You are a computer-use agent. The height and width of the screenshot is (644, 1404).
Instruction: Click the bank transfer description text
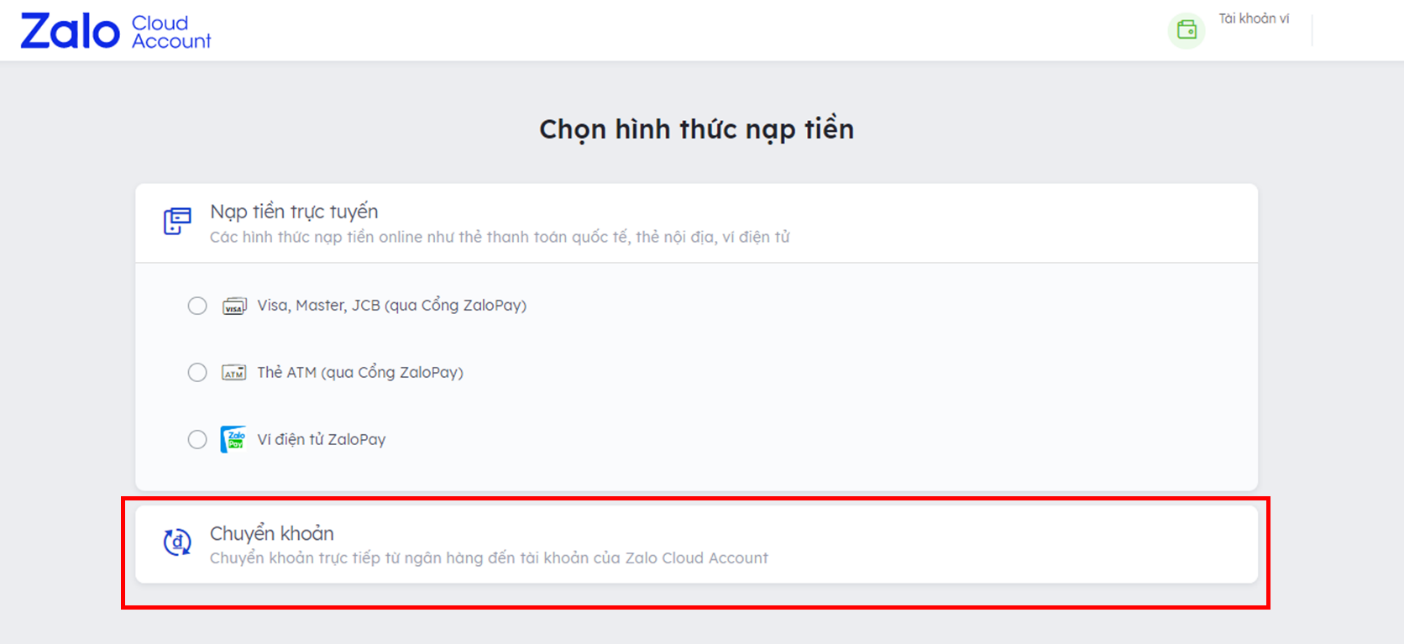coord(489,558)
